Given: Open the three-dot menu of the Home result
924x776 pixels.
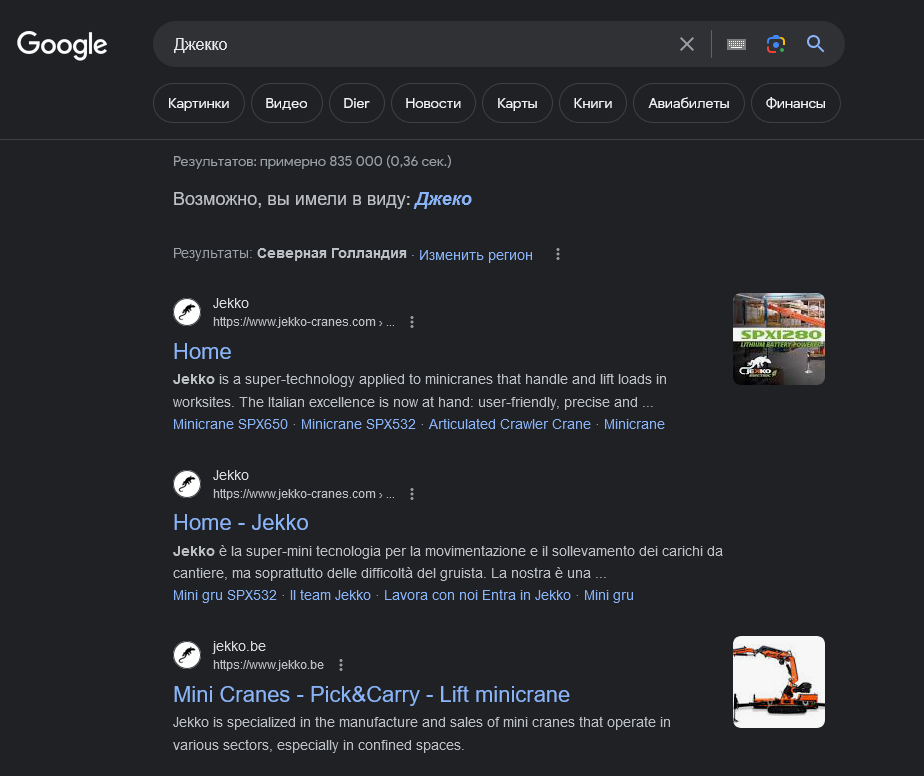Looking at the screenshot, I should tap(412, 322).
